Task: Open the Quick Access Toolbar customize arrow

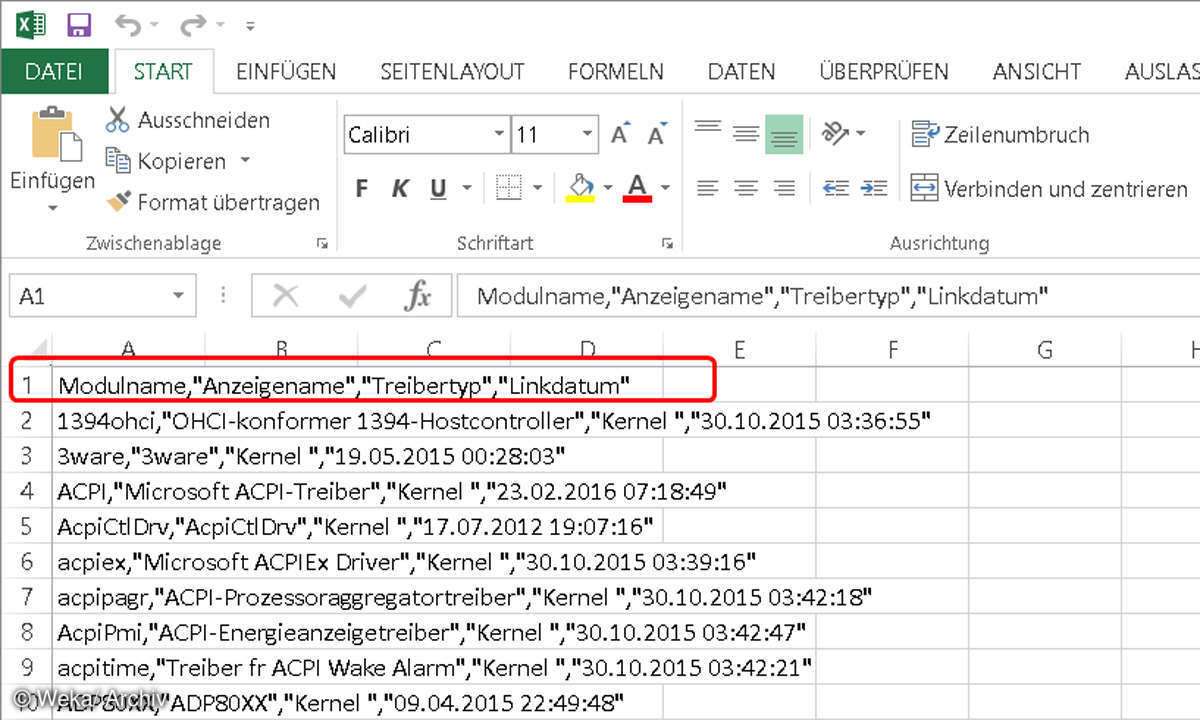Action: 249,26
